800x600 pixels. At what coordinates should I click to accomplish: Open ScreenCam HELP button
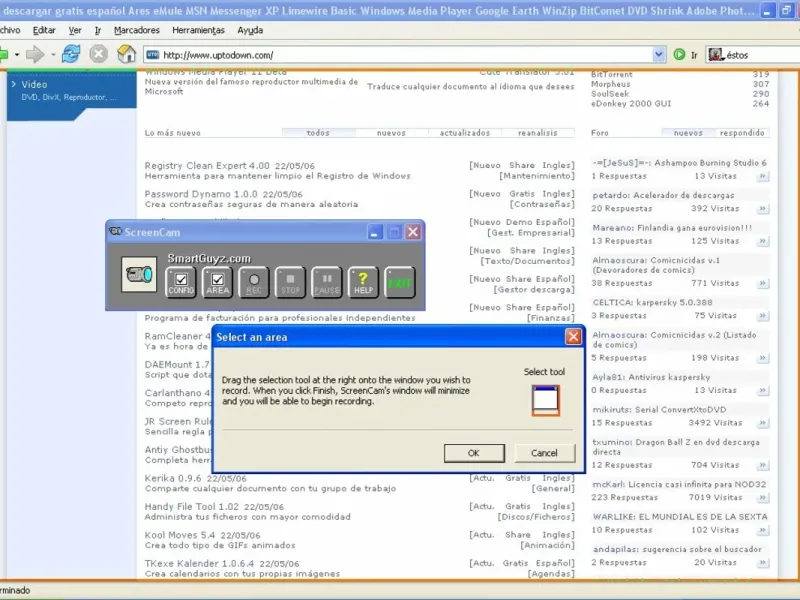[363, 282]
